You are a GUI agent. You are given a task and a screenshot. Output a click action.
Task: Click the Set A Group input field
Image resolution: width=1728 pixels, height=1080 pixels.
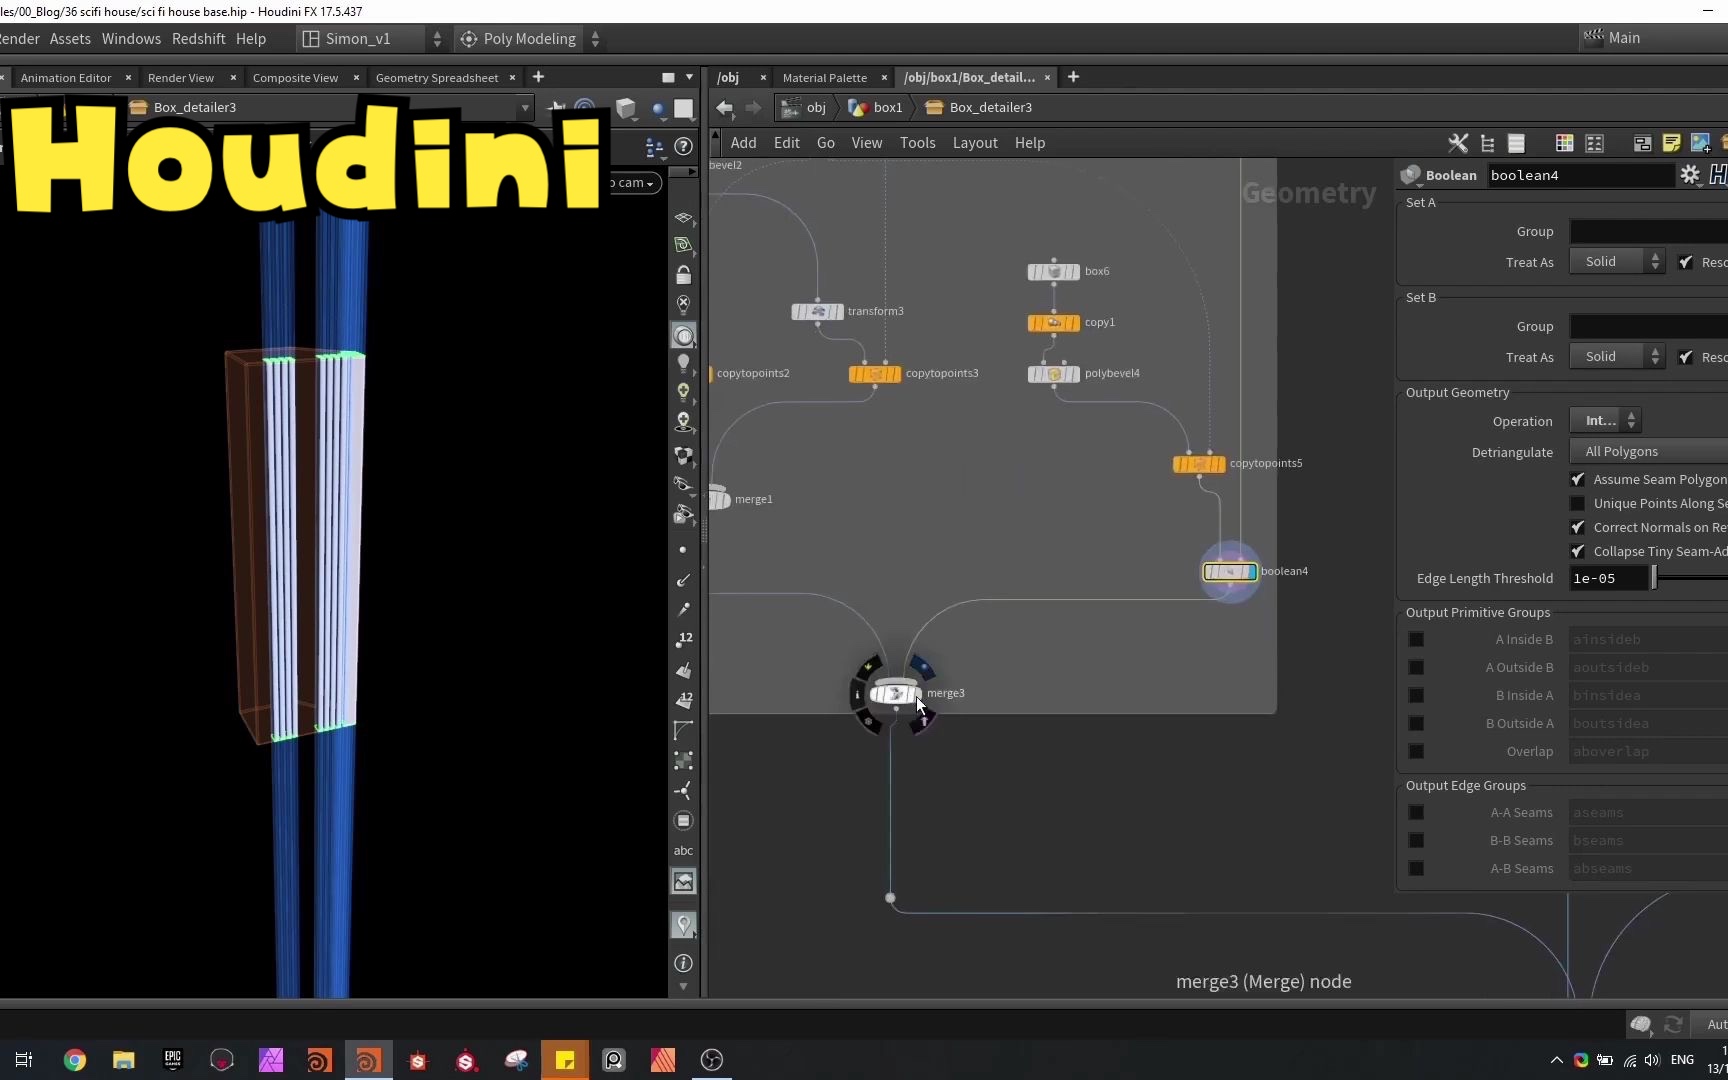click(x=1649, y=232)
